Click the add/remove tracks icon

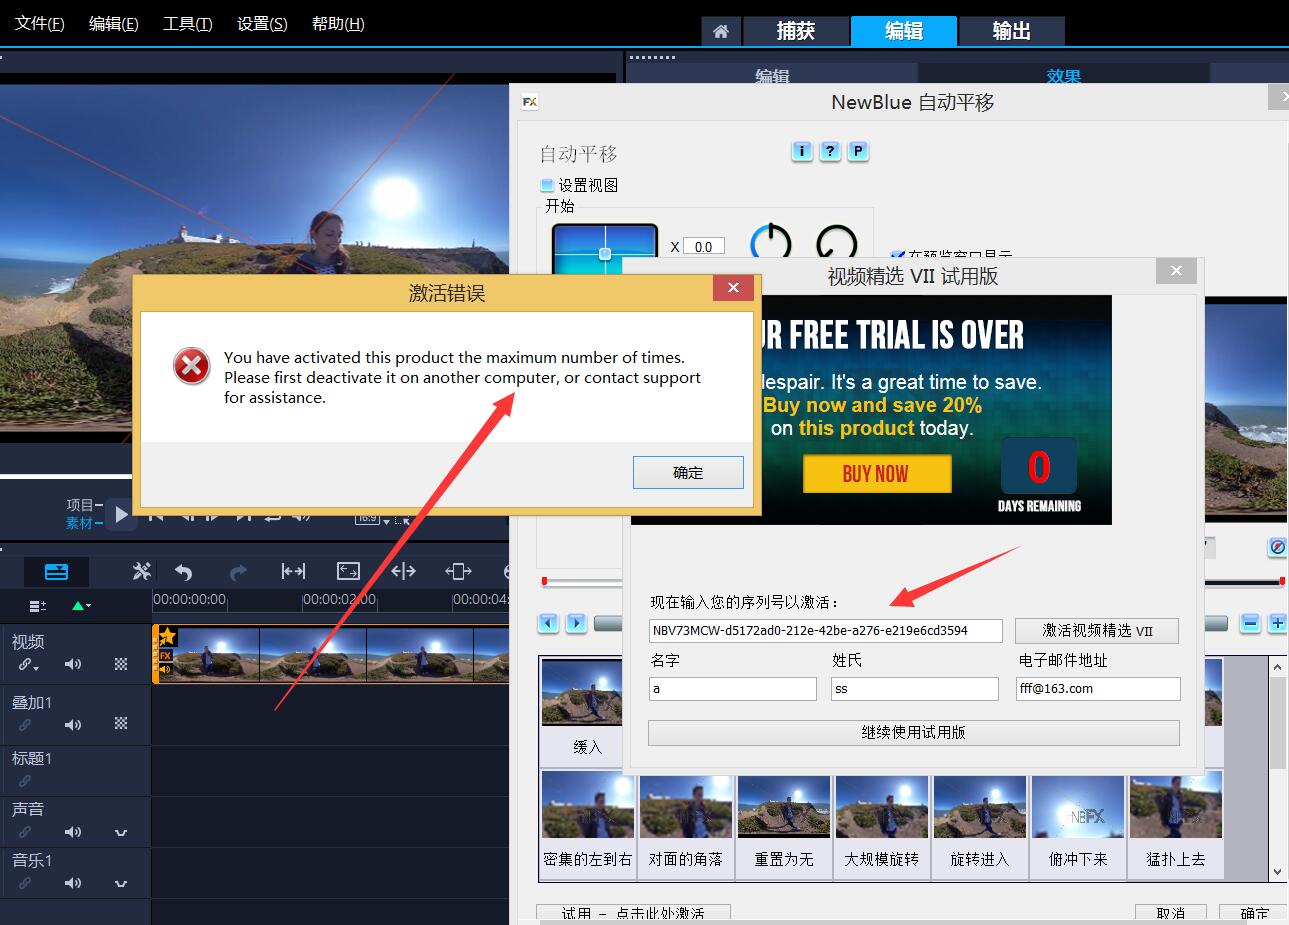pyautogui.click(x=38, y=606)
